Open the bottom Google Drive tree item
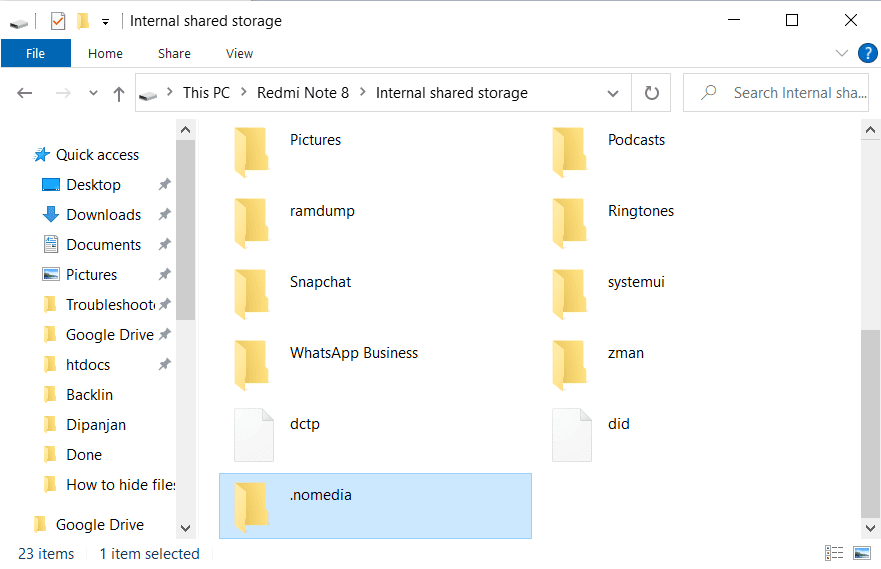Screen dimensions: 881x569 (x=99, y=525)
